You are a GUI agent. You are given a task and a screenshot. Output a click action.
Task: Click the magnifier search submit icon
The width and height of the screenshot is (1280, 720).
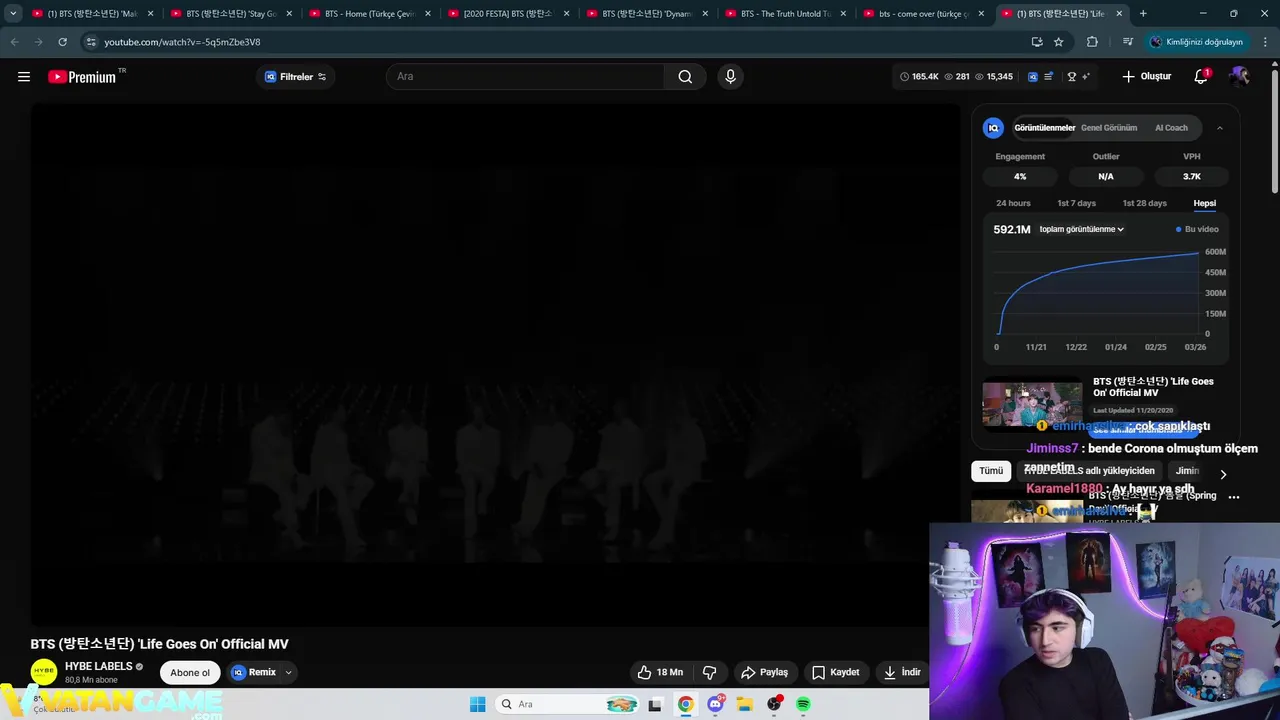[x=685, y=77]
